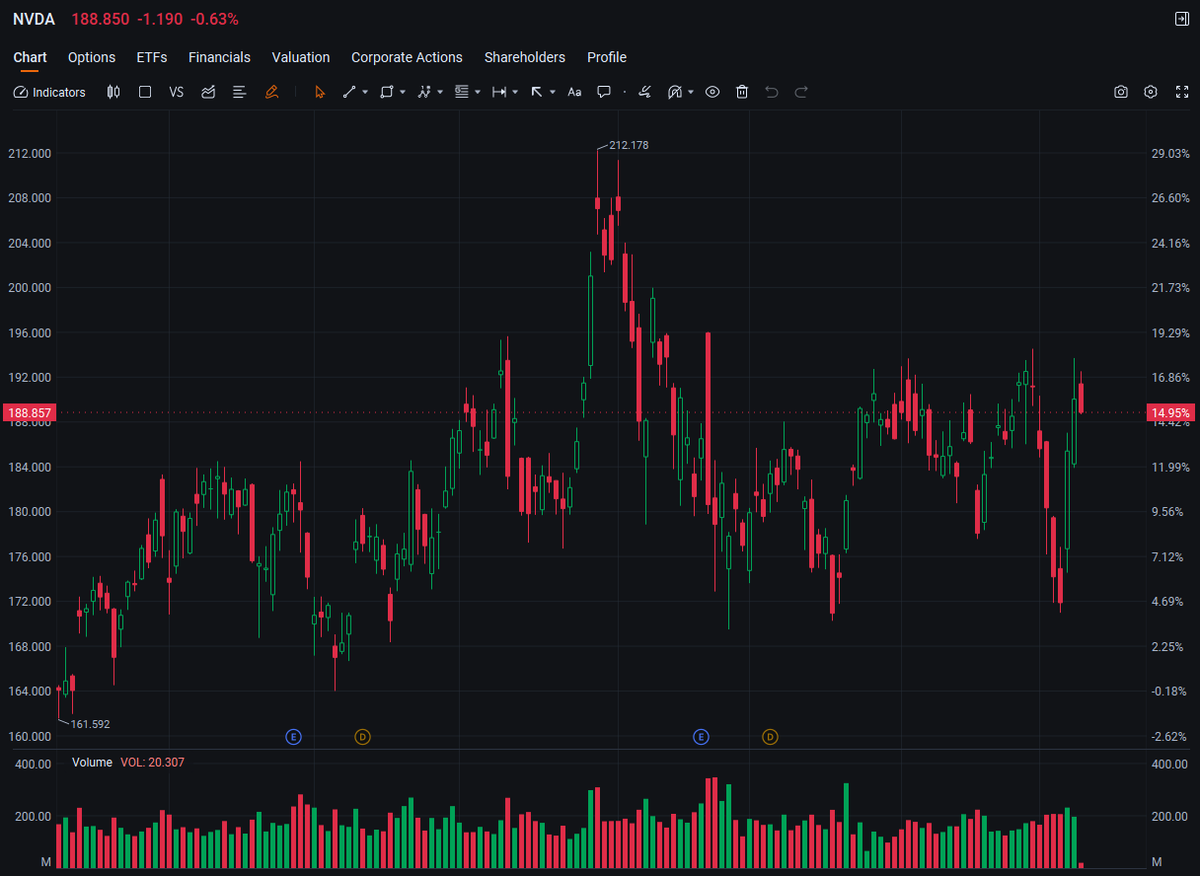The width and height of the screenshot is (1200, 876).
Task: Click the first orange D dividend marker
Action: tap(363, 737)
